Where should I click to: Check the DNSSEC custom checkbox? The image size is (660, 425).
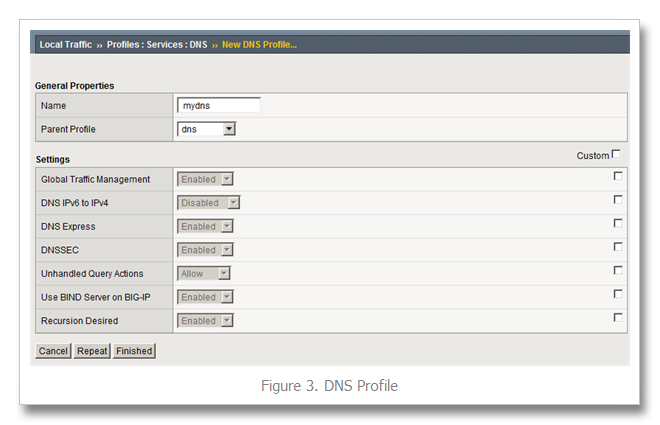point(618,247)
